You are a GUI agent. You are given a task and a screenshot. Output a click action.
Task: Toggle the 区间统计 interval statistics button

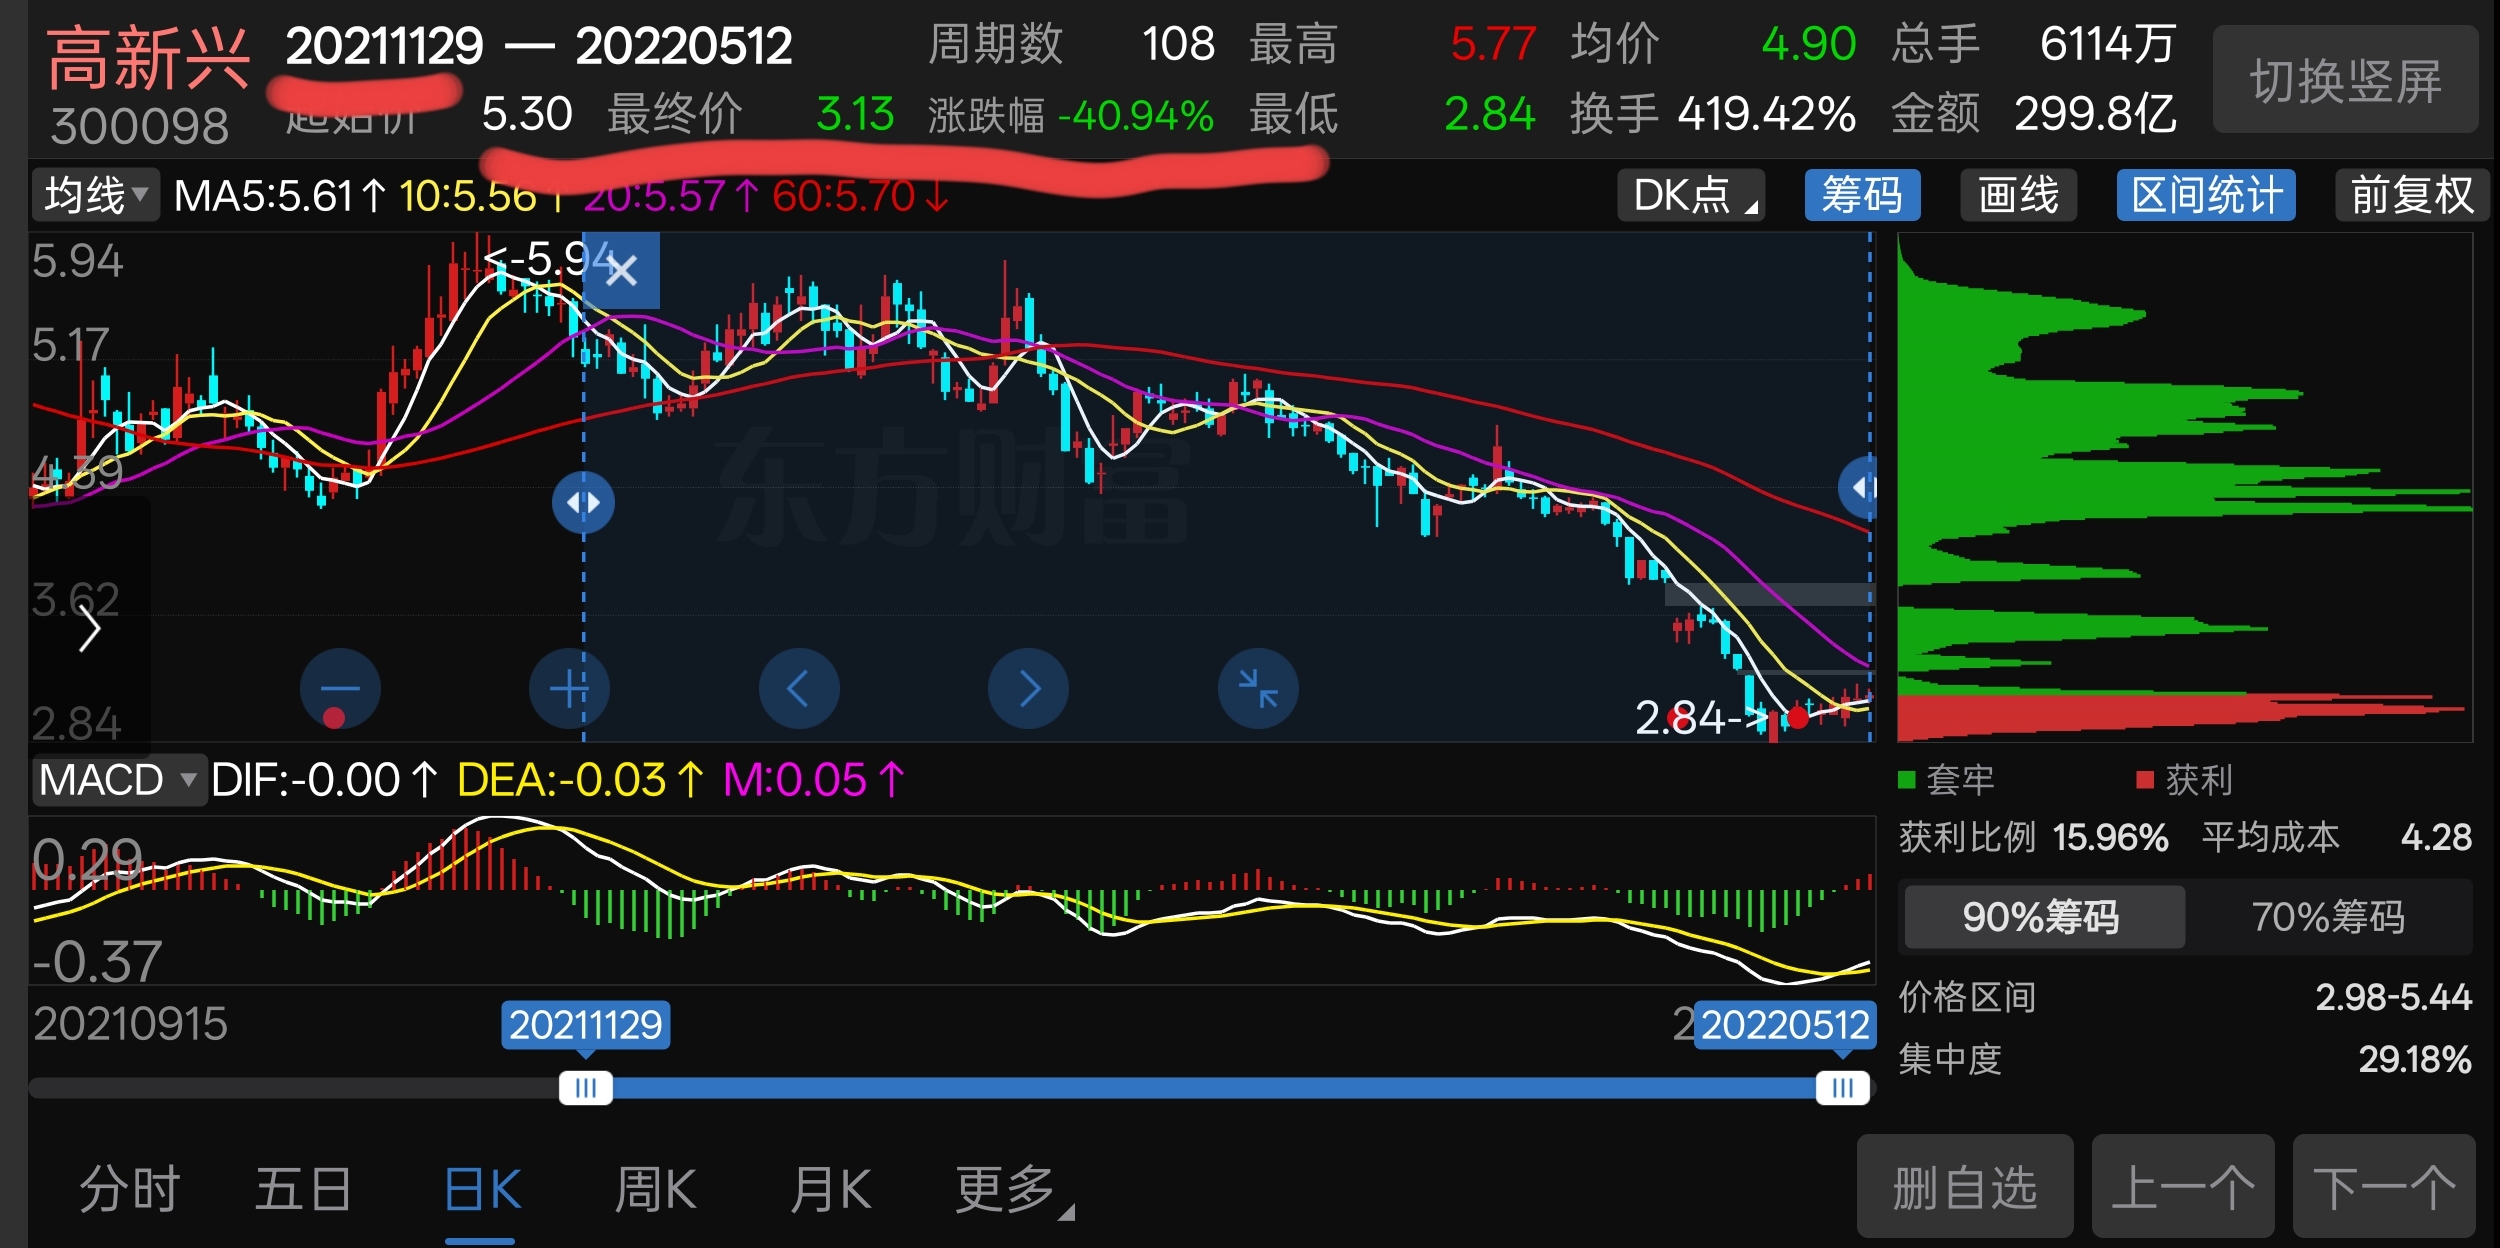coord(2205,195)
